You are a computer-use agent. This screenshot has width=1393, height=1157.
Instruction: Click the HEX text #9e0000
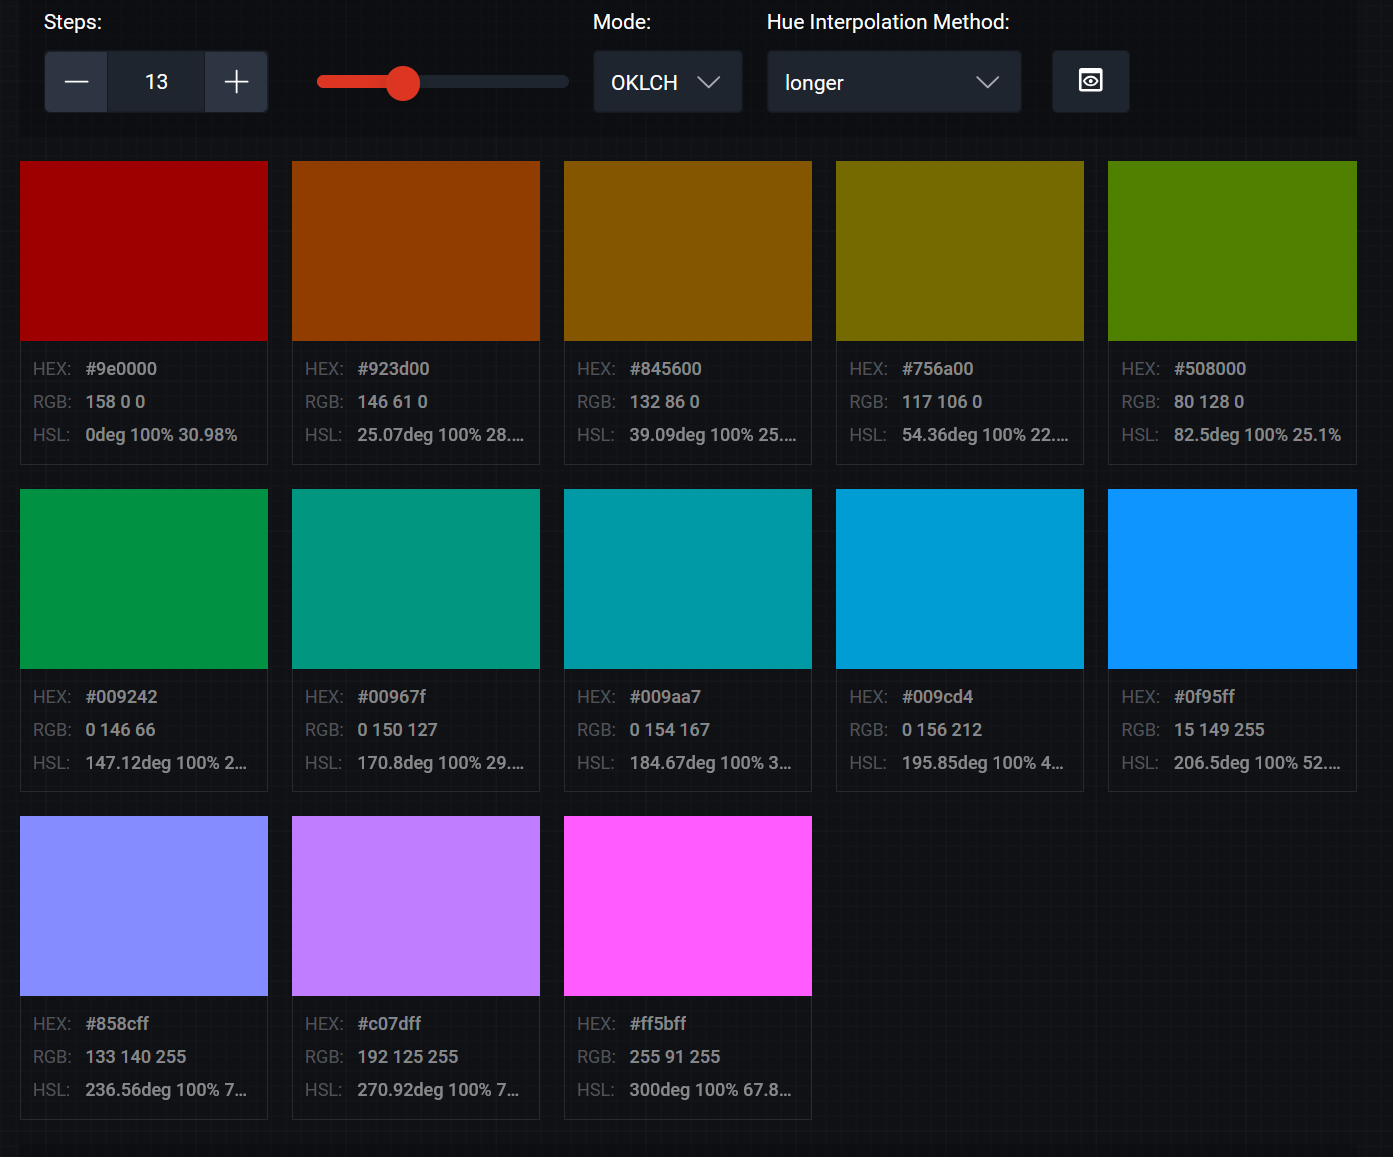click(121, 369)
